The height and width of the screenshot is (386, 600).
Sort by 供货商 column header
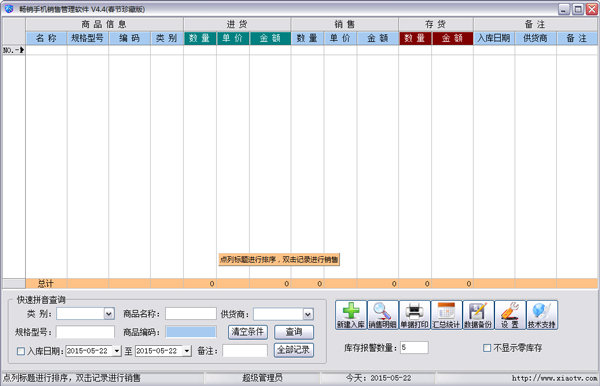coord(535,38)
